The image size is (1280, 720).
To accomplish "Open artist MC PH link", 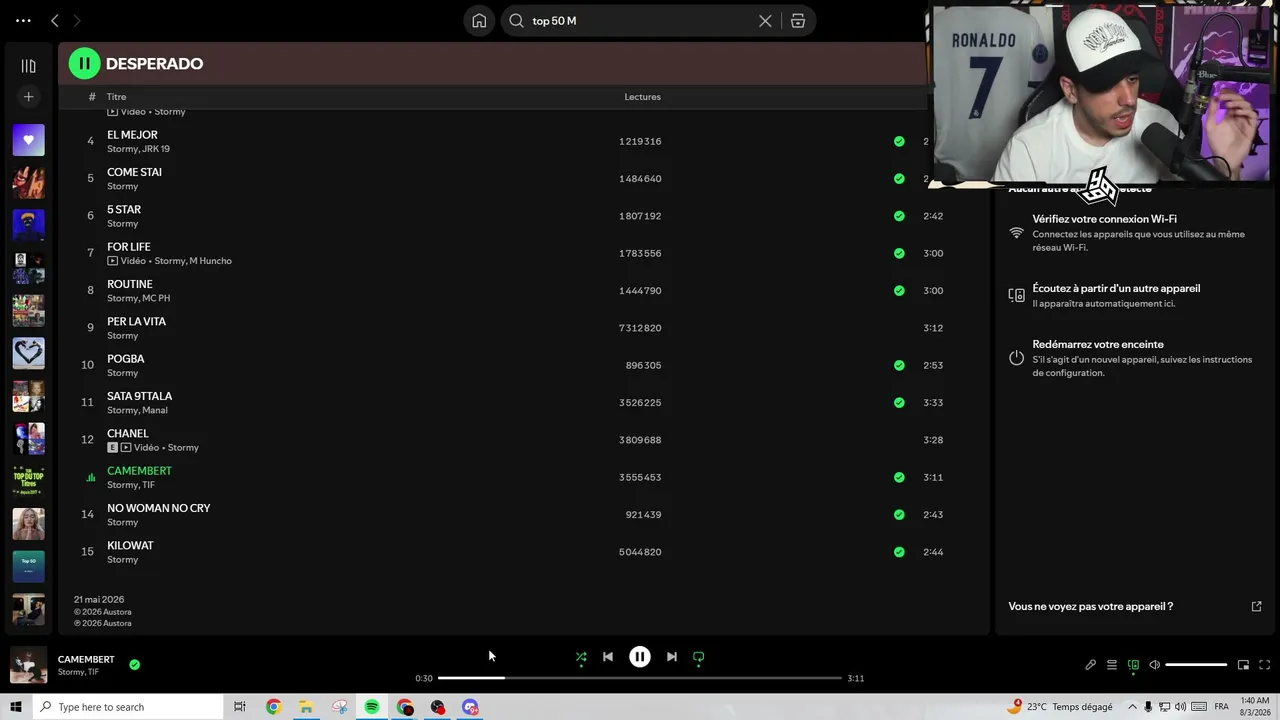I will (156, 298).
